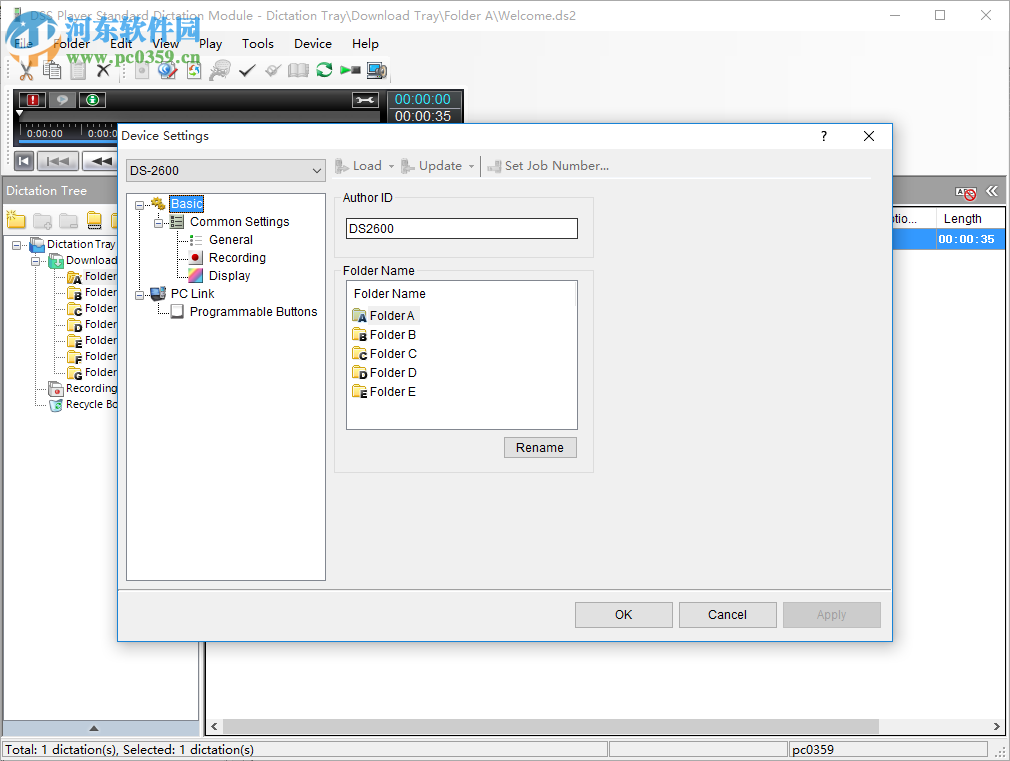Open the Device menu
Image resolution: width=1010 pixels, height=761 pixels.
[x=313, y=44]
